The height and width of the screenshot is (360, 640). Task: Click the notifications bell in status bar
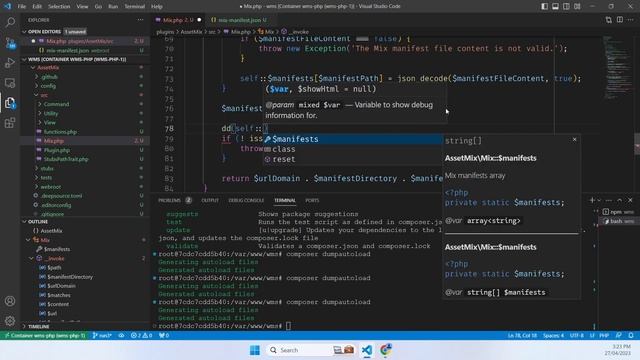631,336
